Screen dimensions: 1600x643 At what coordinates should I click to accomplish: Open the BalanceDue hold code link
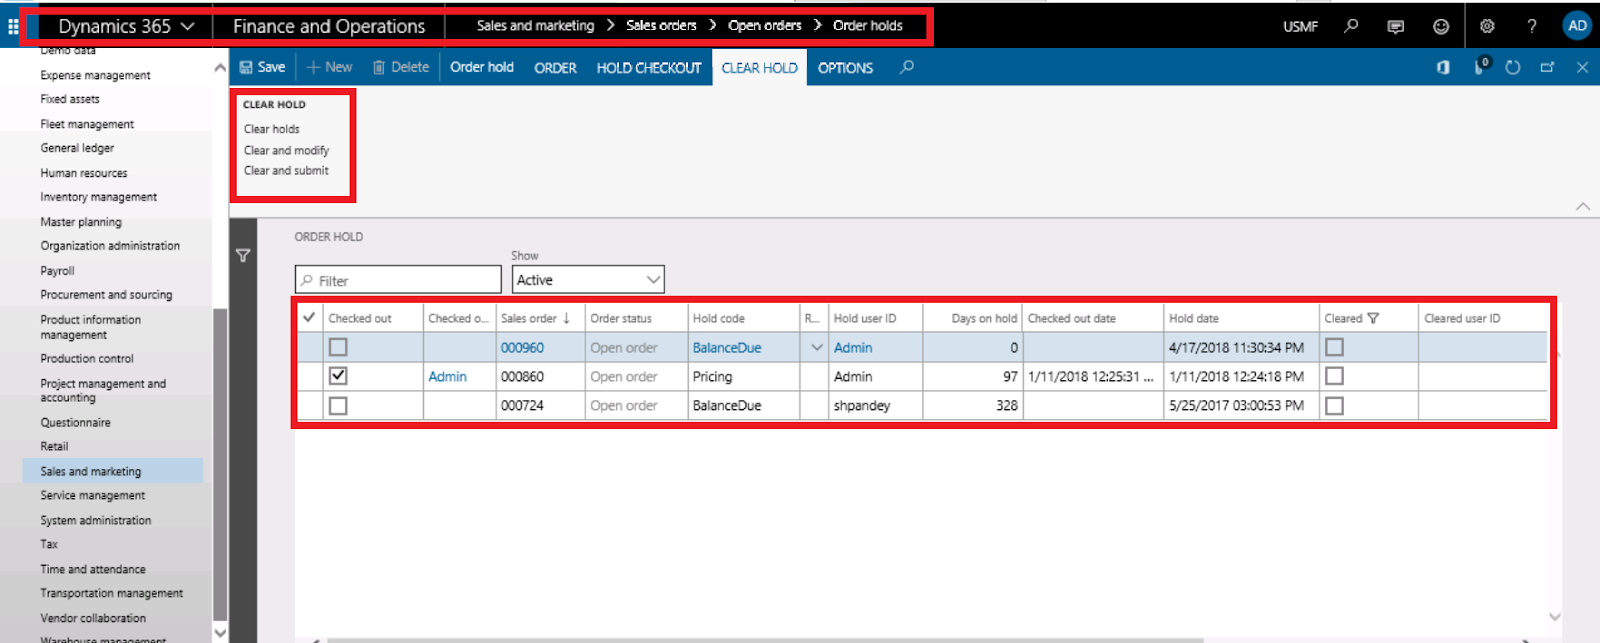(727, 348)
